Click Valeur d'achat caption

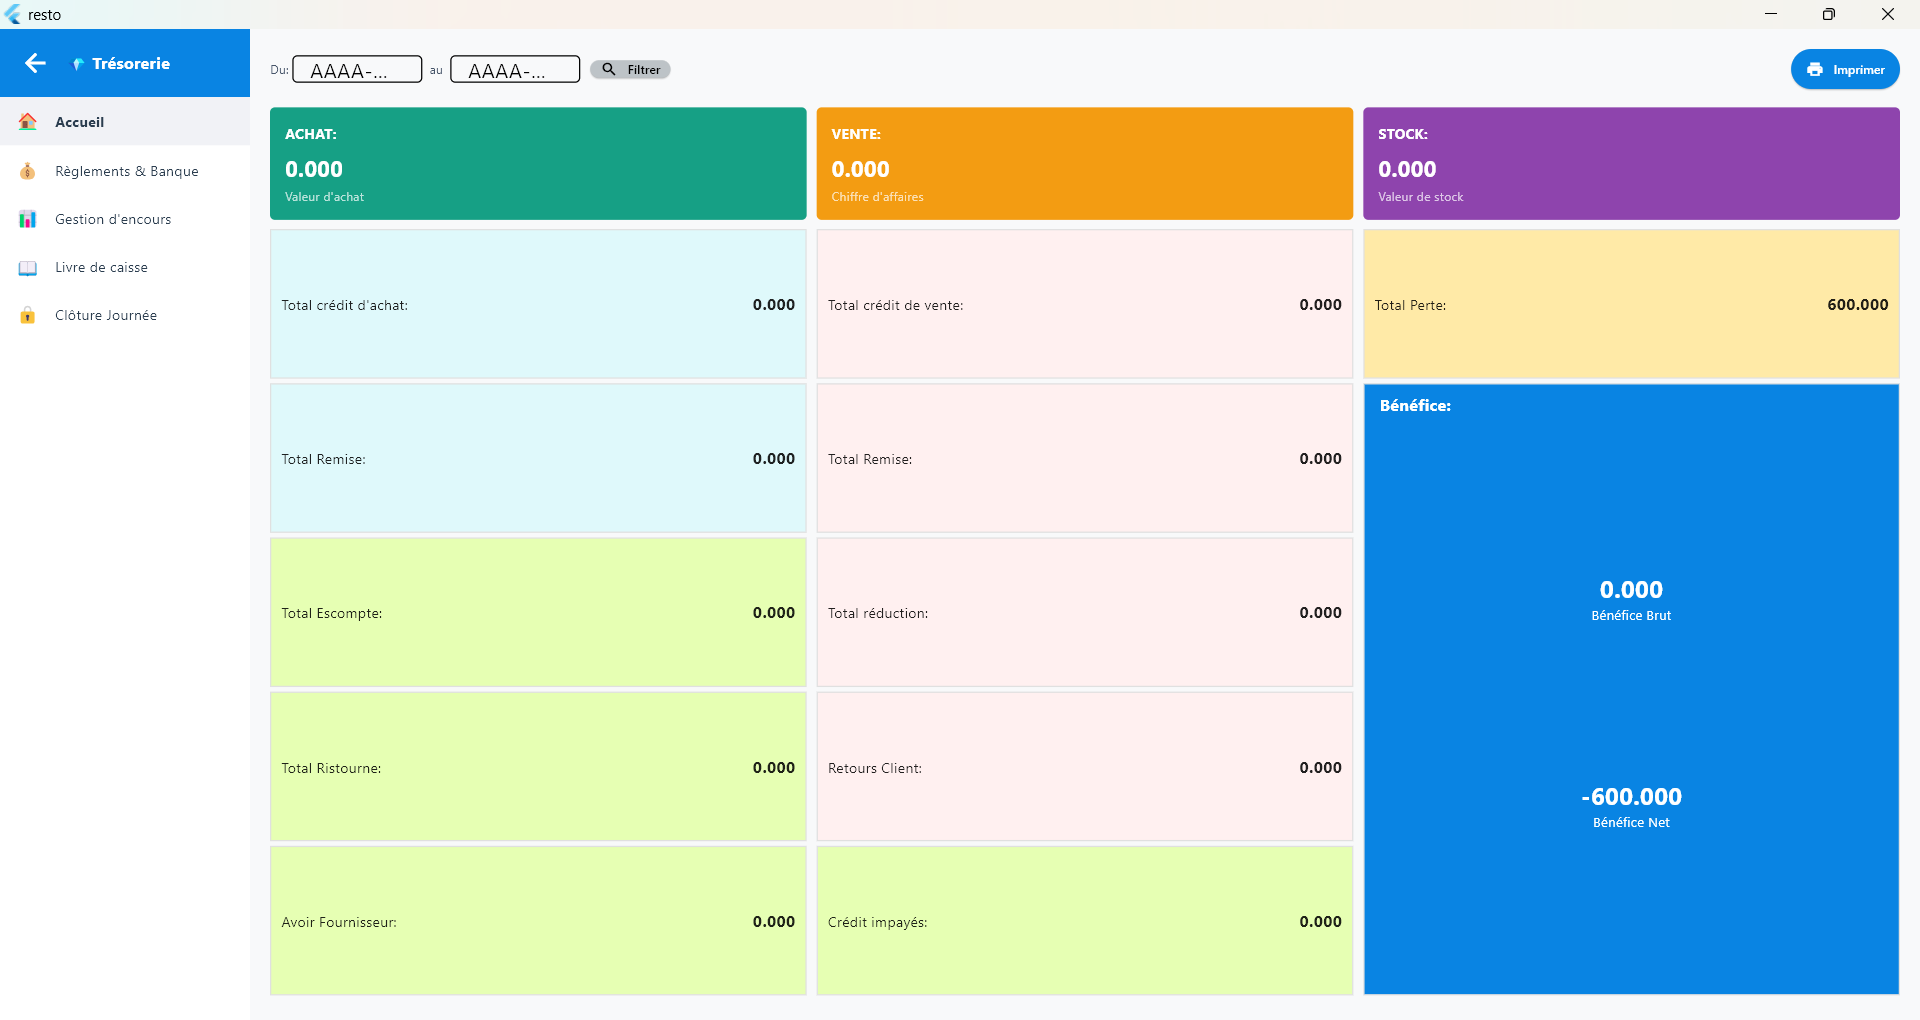click(324, 197)
